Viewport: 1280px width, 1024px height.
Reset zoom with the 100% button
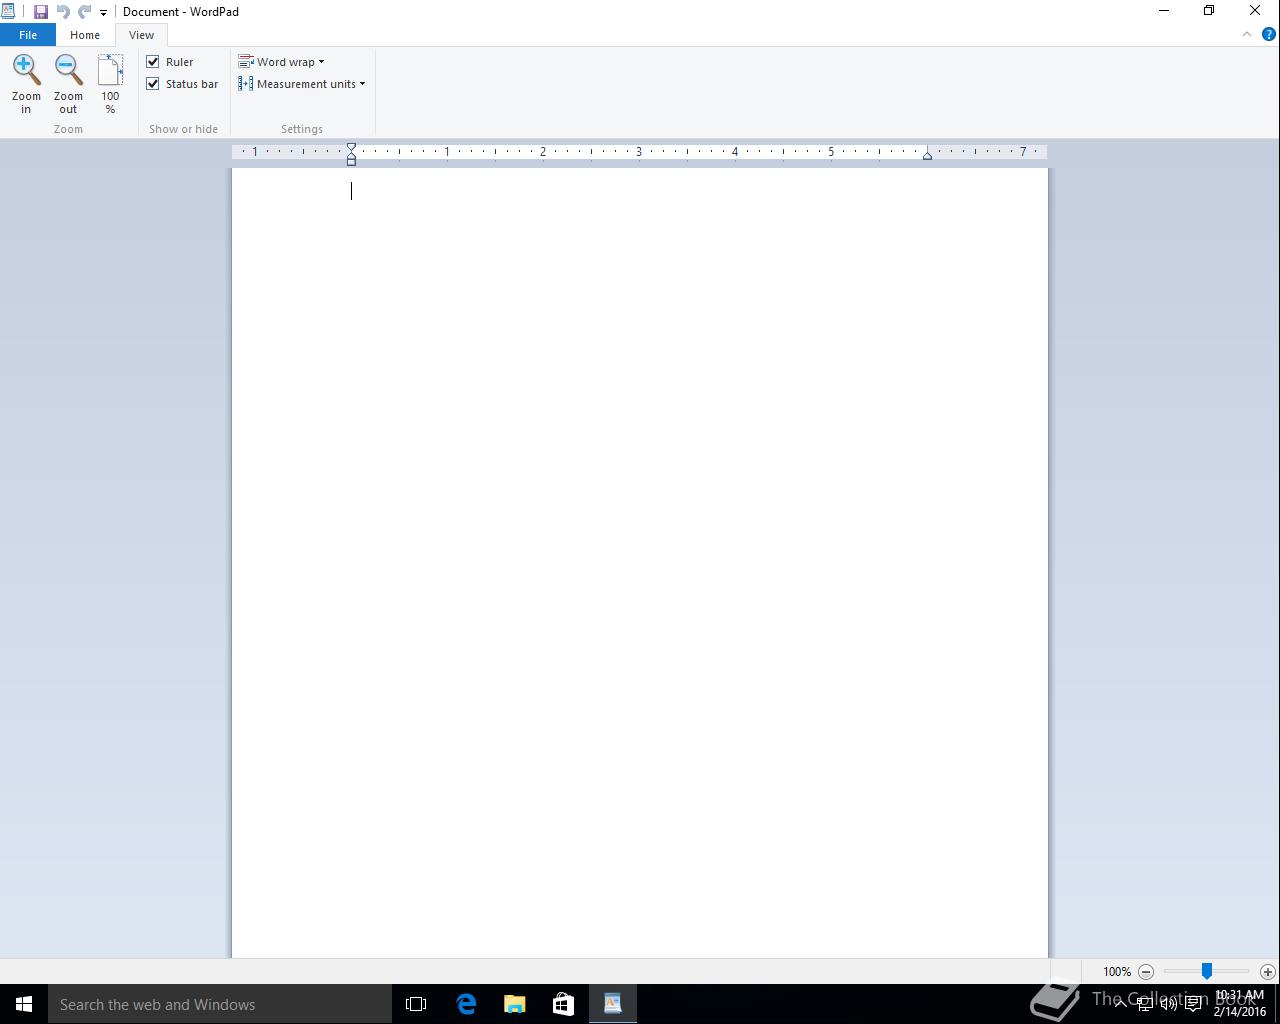pos(110,84)
